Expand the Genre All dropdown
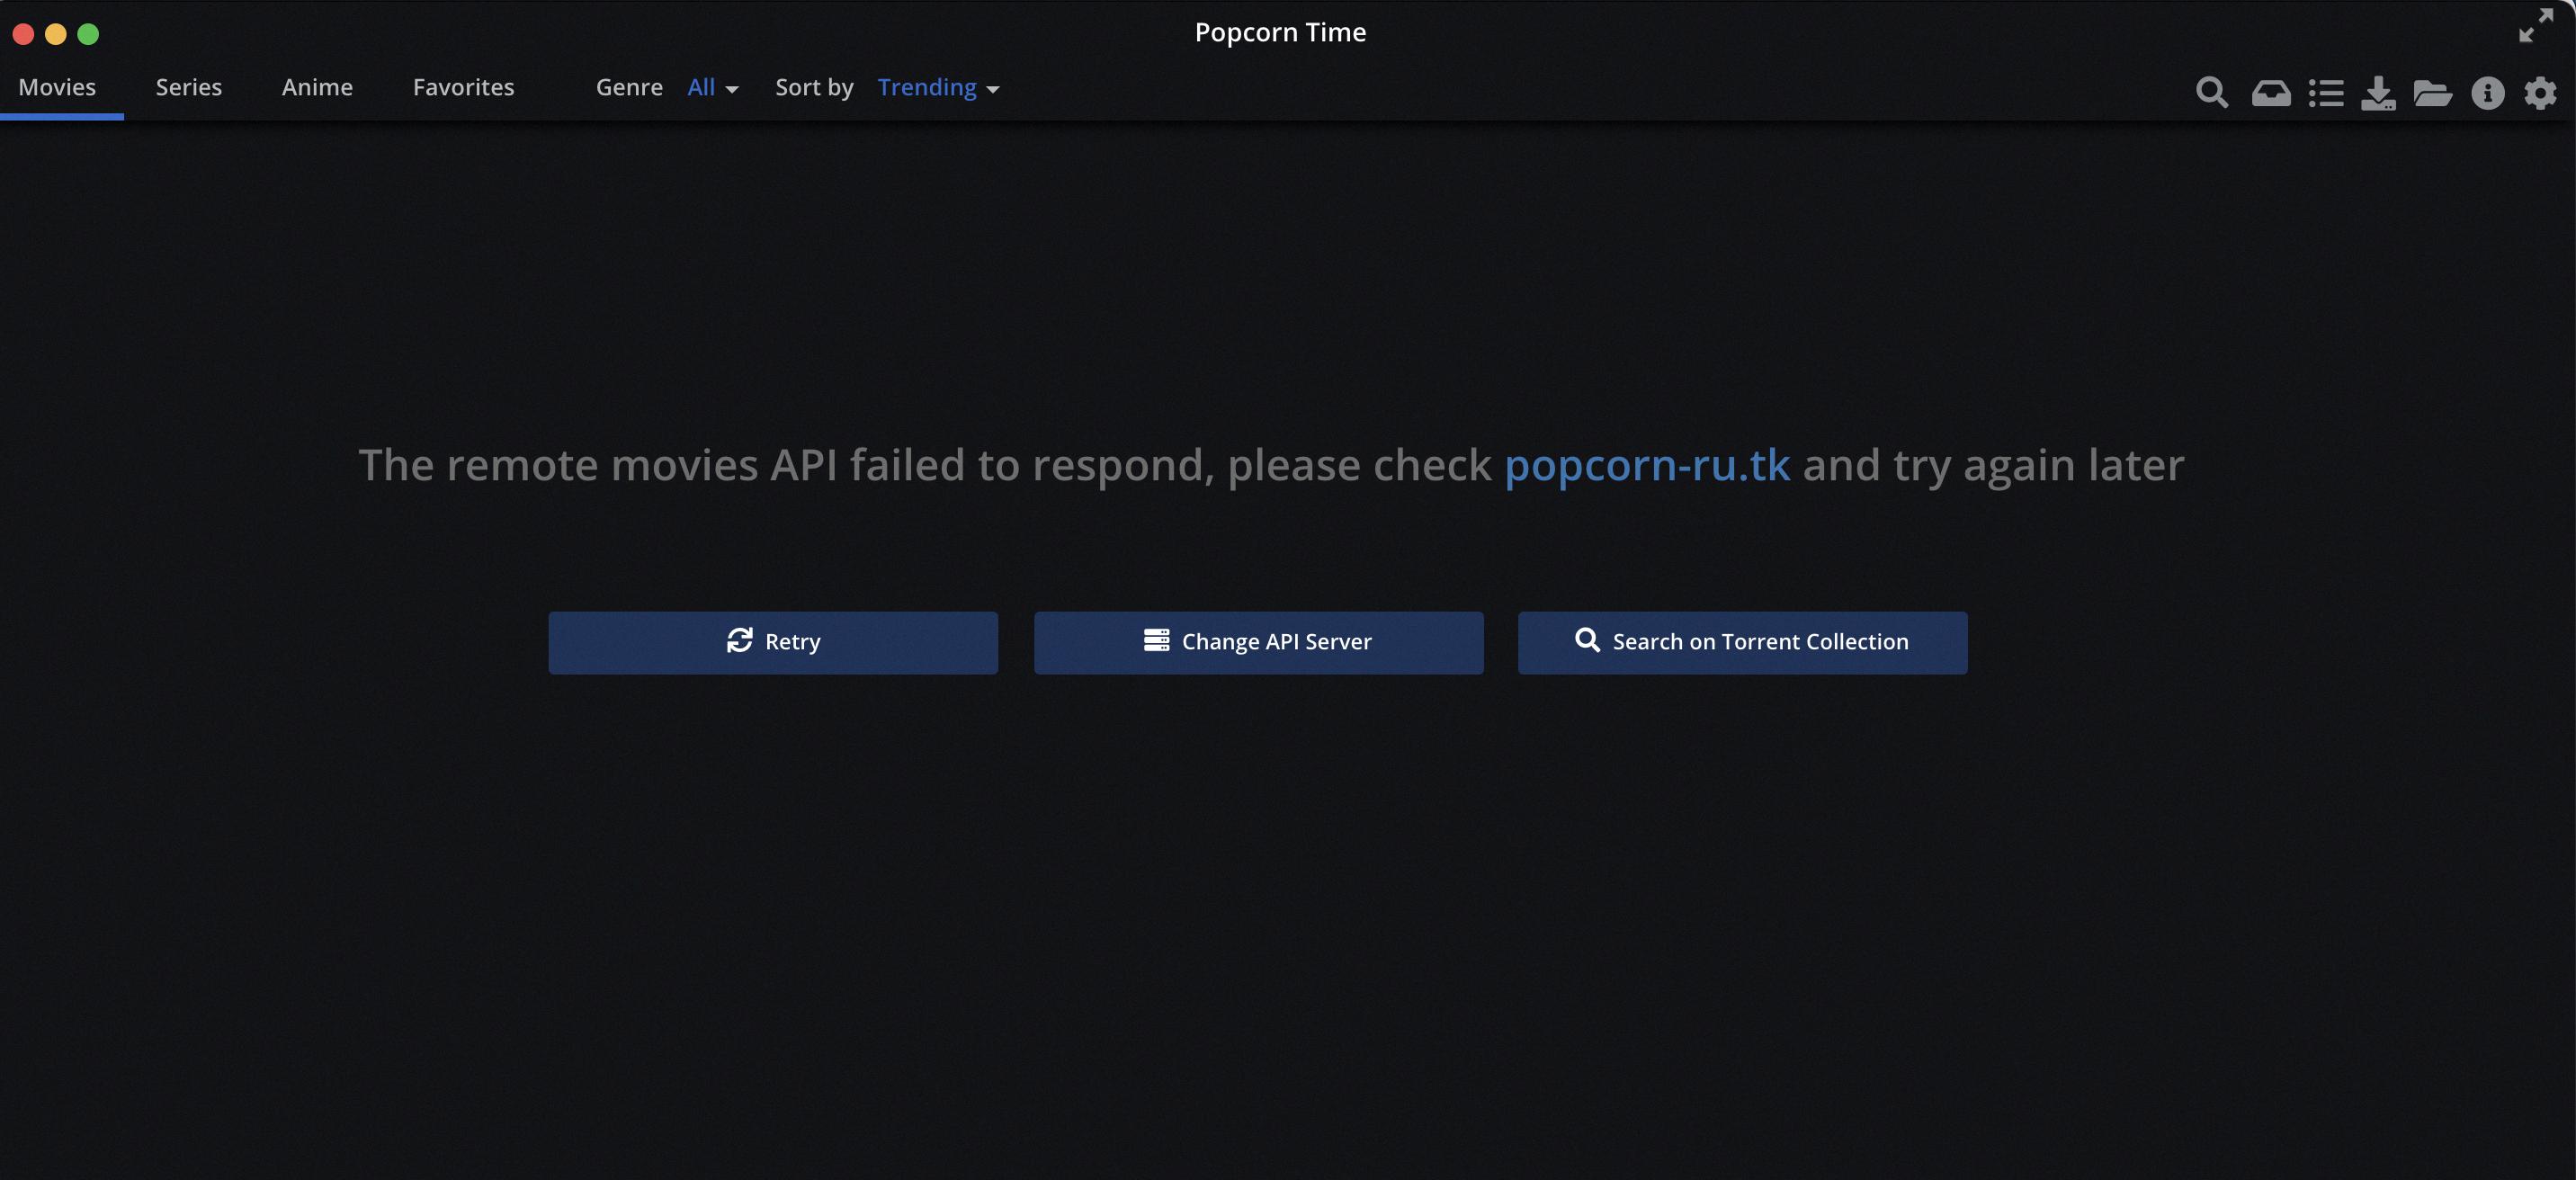 (x=713, y=88)
